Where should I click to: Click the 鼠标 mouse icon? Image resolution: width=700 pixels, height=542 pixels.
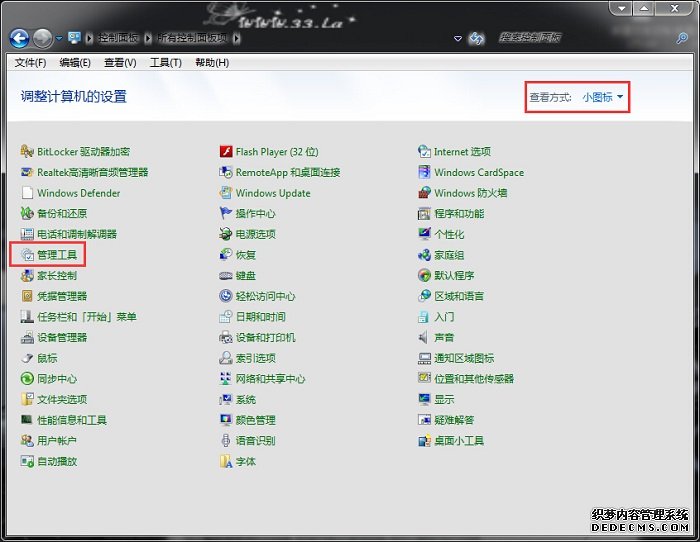point(27,358)
